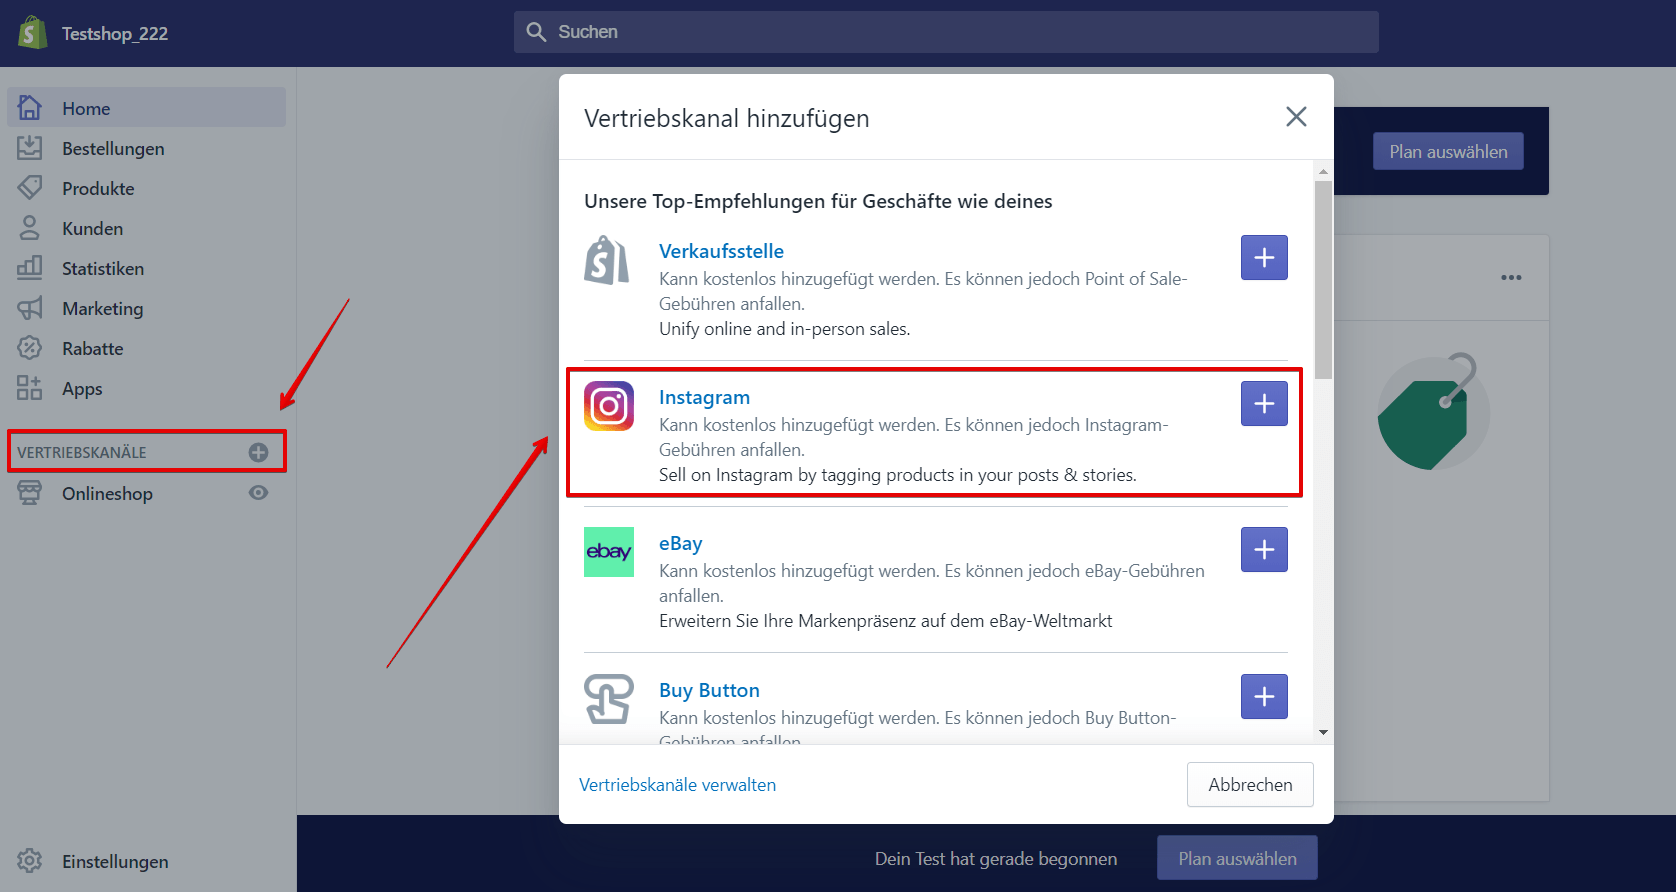Click the Instagram title link
Viewport: 1676px width, 892px height.
point(704,397)
